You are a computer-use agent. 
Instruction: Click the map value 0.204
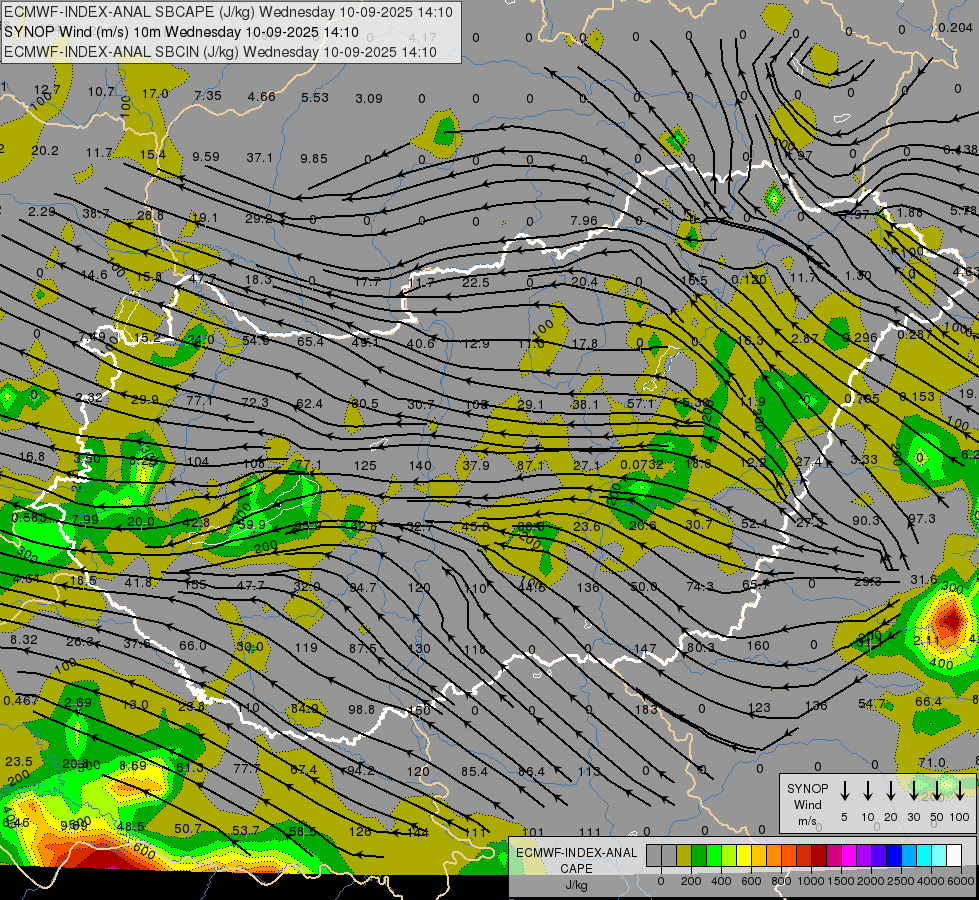(x=955, y=27)
